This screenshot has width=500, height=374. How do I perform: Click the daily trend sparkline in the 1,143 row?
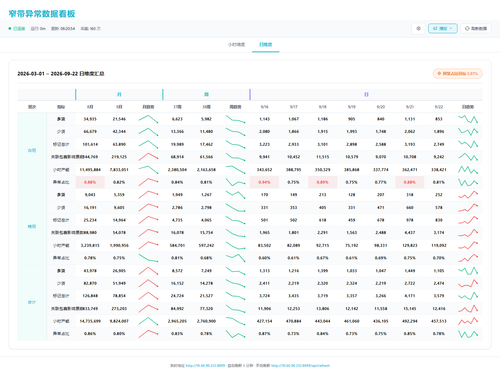468,119
